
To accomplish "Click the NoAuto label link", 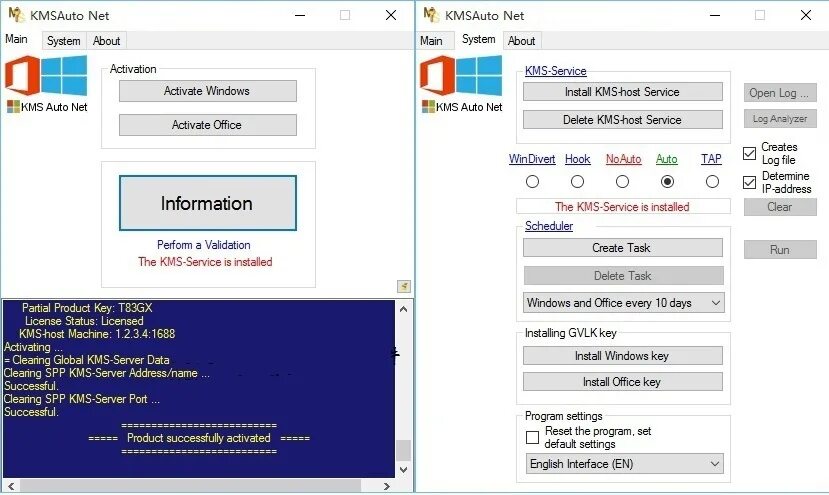I will point(623,159).
